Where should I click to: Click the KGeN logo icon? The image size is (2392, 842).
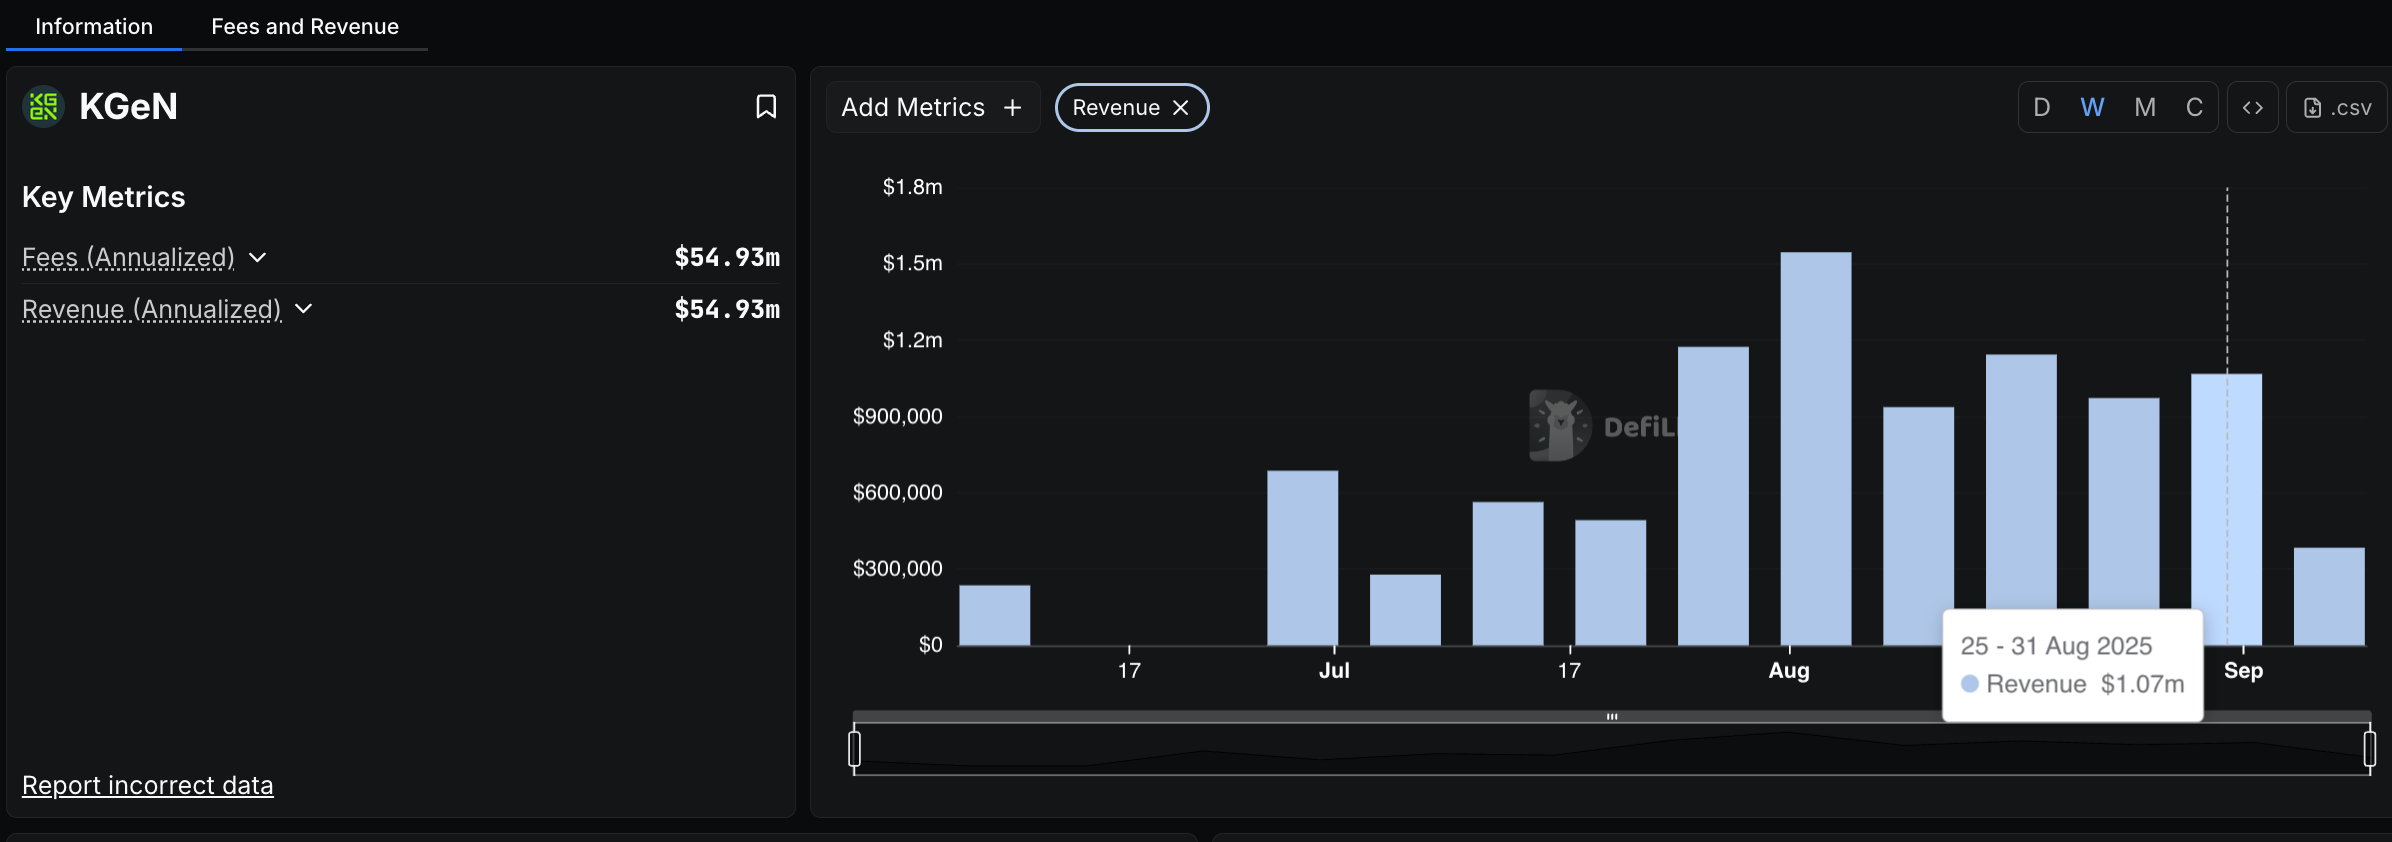click(x=43, y=106)
